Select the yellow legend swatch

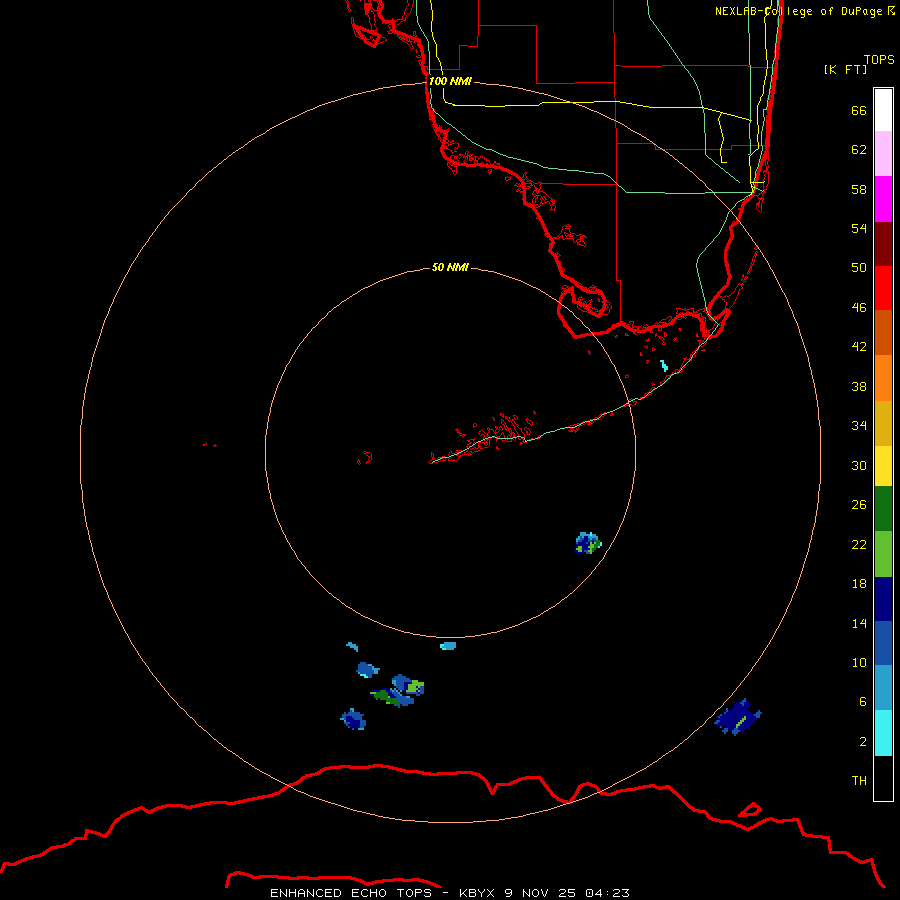pyautogui.click(x=883, y=465)
